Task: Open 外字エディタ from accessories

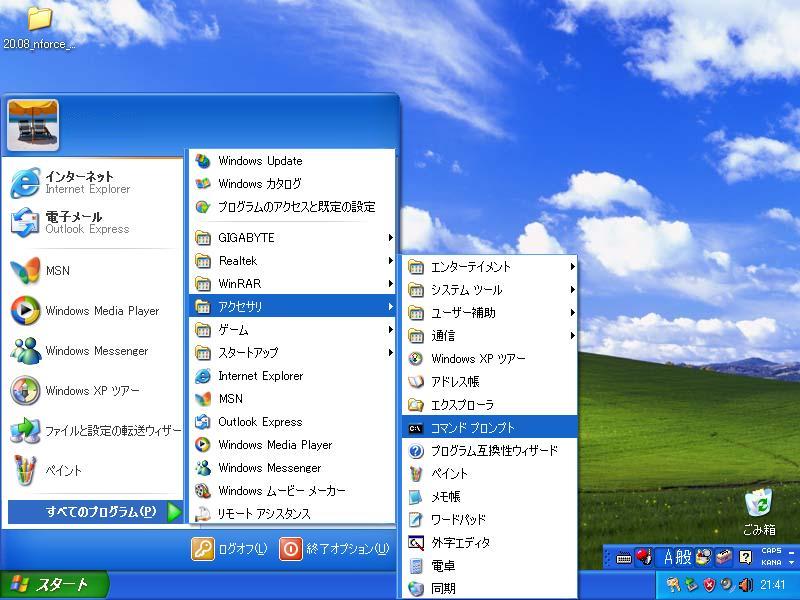Action: (490, 542)
